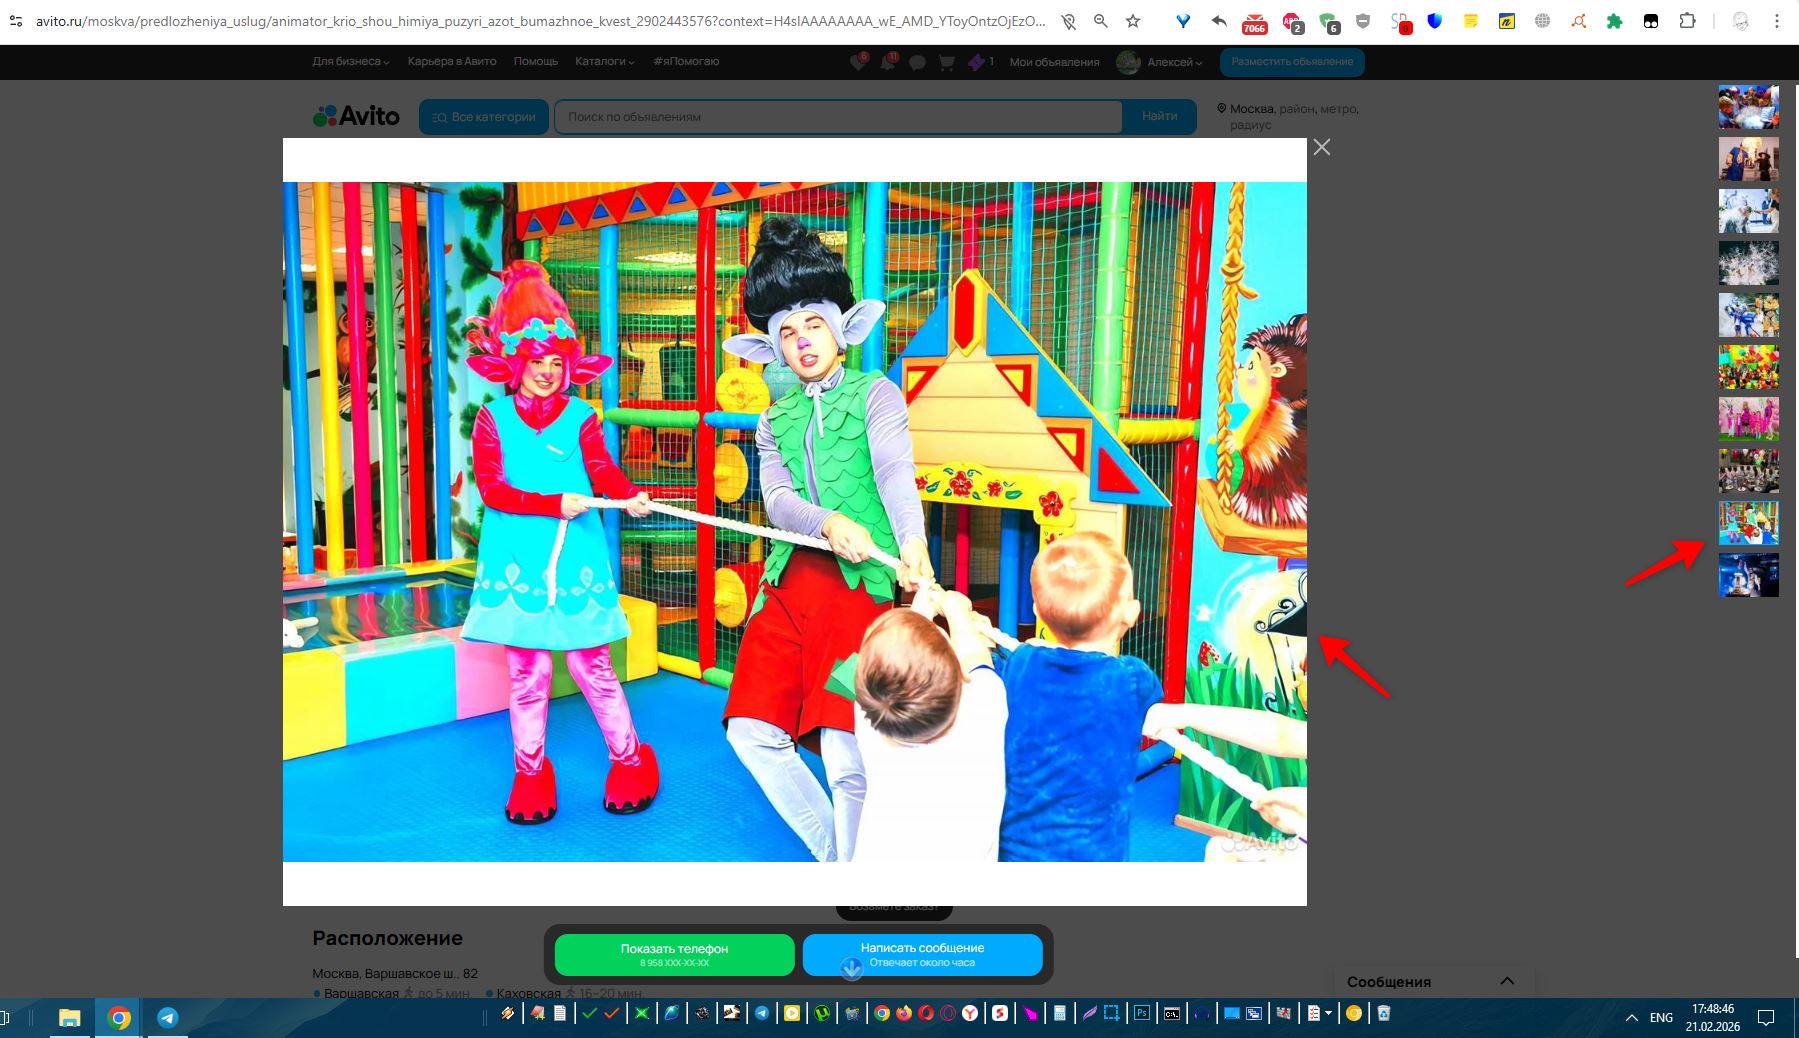Open the pinned Telegram taskbar app

[x=167, y=1018]
